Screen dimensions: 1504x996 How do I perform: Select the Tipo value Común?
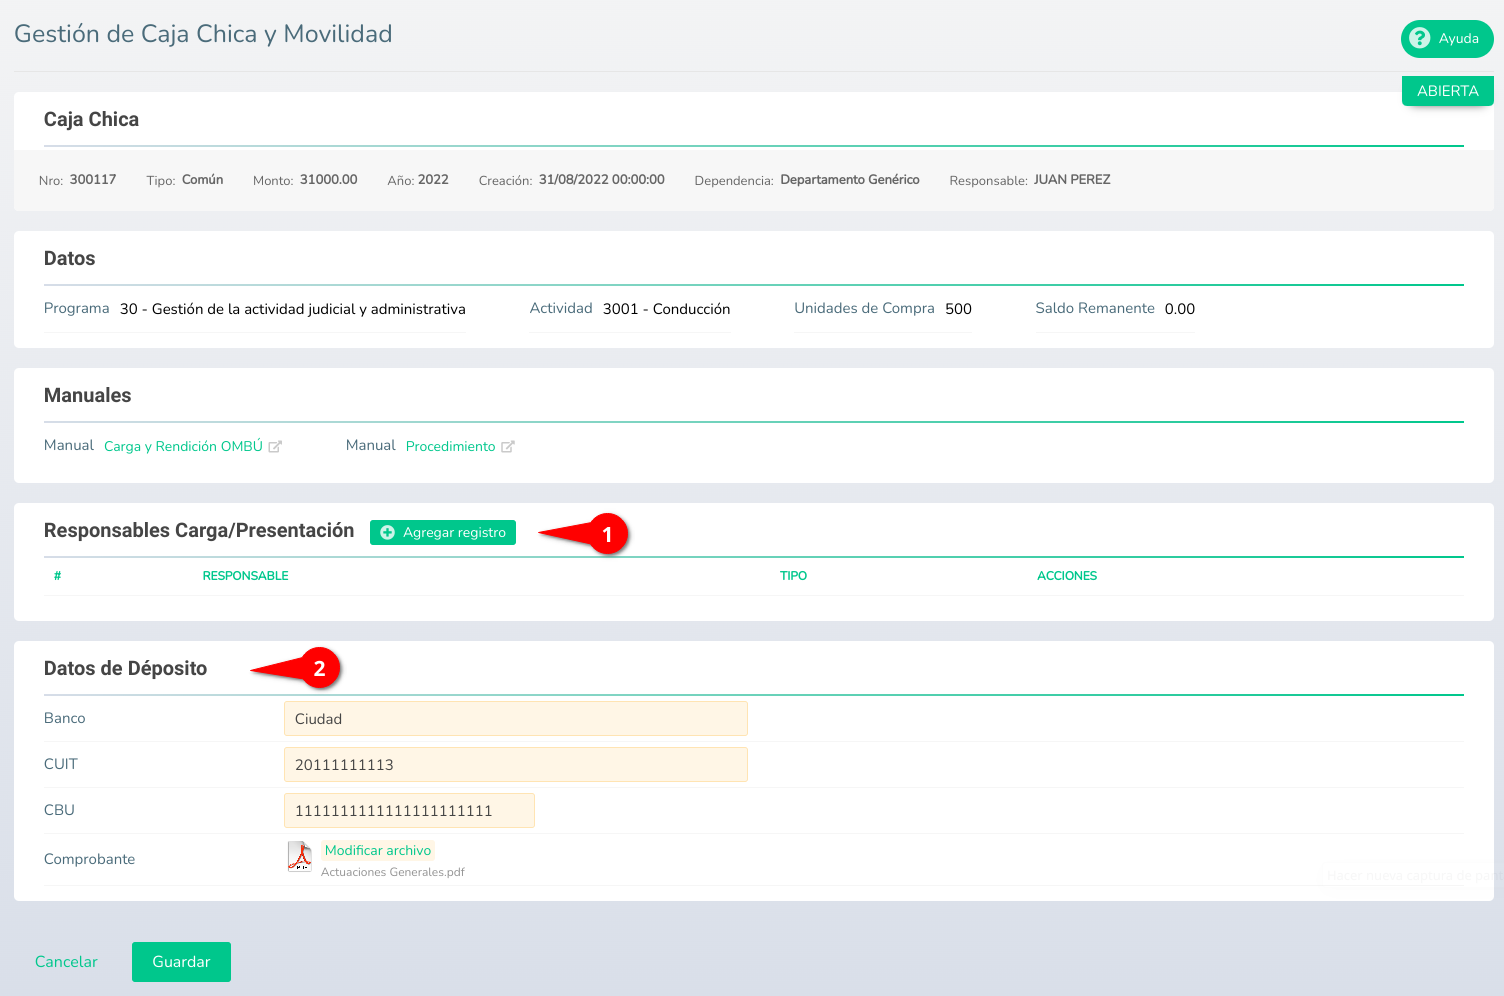(202, 180)
